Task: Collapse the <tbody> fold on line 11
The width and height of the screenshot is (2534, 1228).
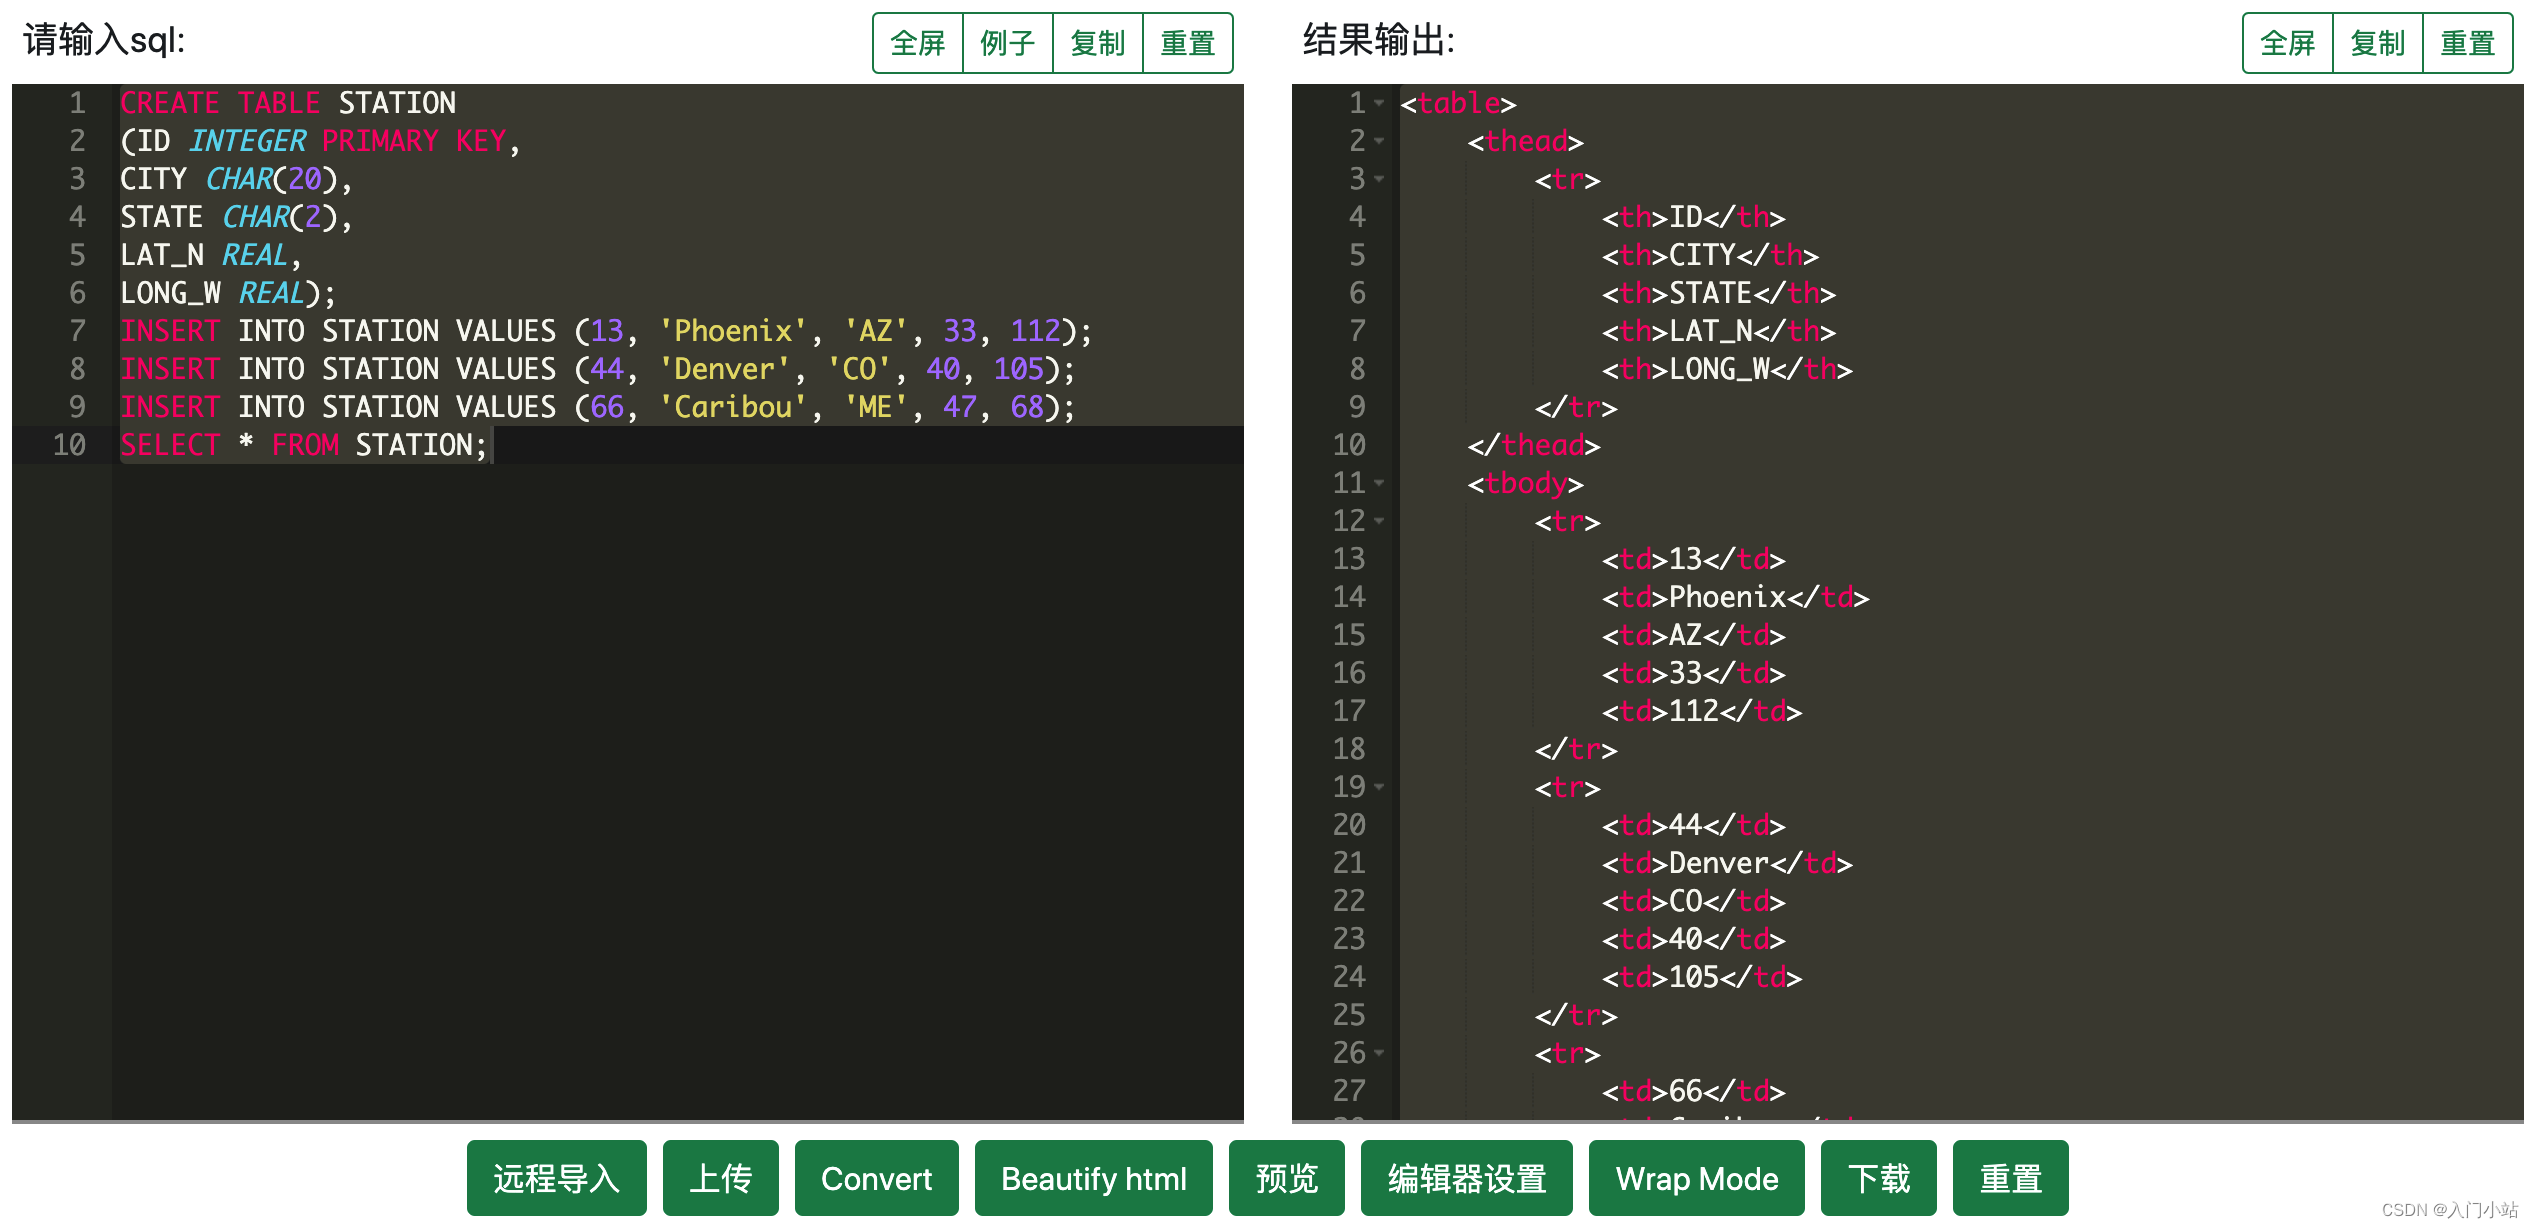Action: [x=1381, y=484]
